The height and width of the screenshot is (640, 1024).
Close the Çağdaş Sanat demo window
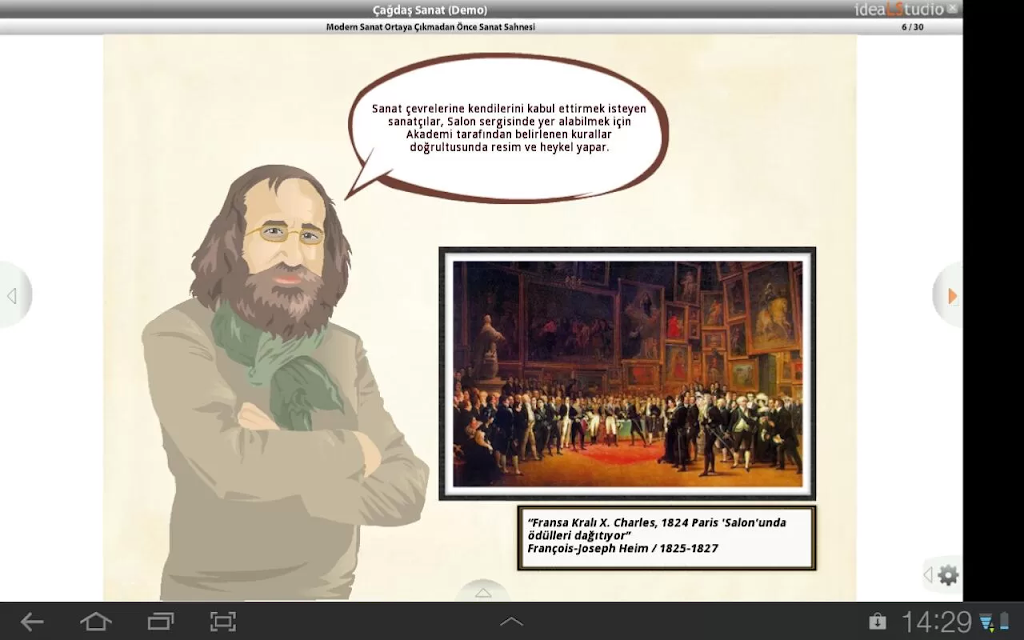[x=953, y=8]
